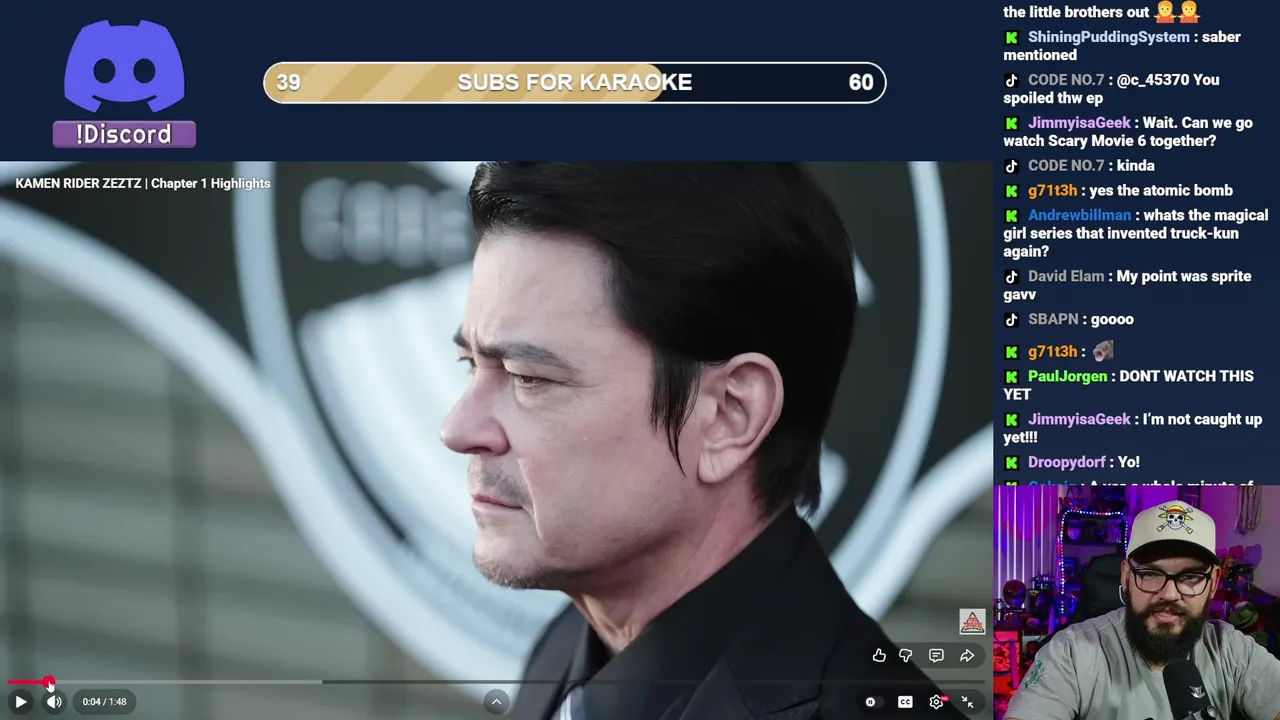
Task: Click the !Discord purple label
Action: 124,134
